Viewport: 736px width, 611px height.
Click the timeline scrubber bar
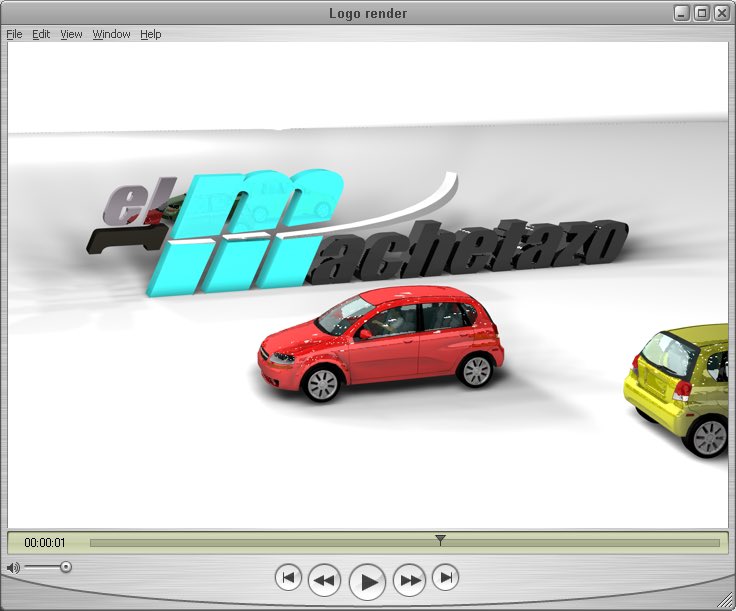(405, 543)
